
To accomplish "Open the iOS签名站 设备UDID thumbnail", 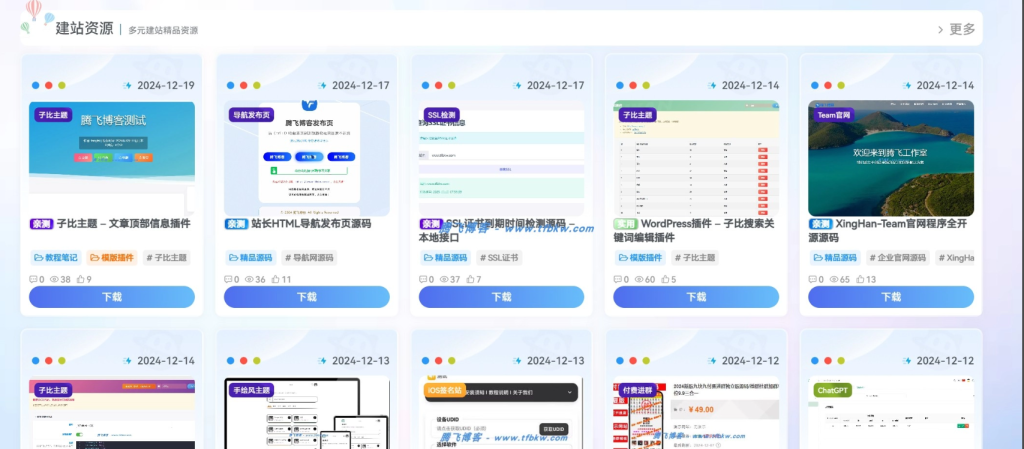I will point(502,413).
